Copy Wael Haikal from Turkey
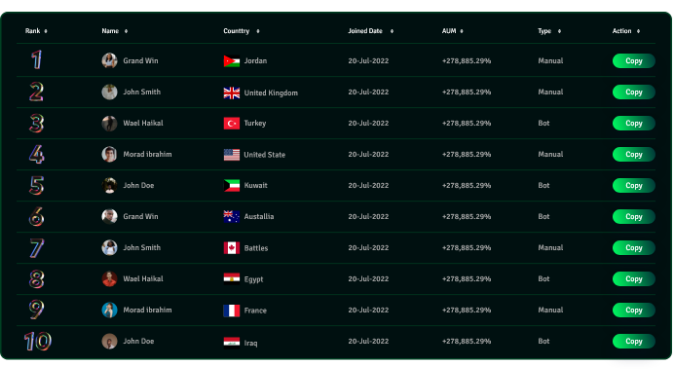The width and height of the screenshot is (673, 376). point(633,123)
